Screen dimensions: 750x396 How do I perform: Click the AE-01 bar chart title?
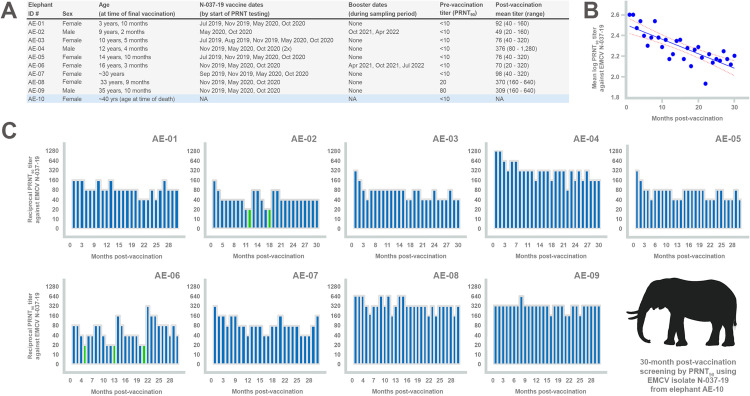pos(166,139)
